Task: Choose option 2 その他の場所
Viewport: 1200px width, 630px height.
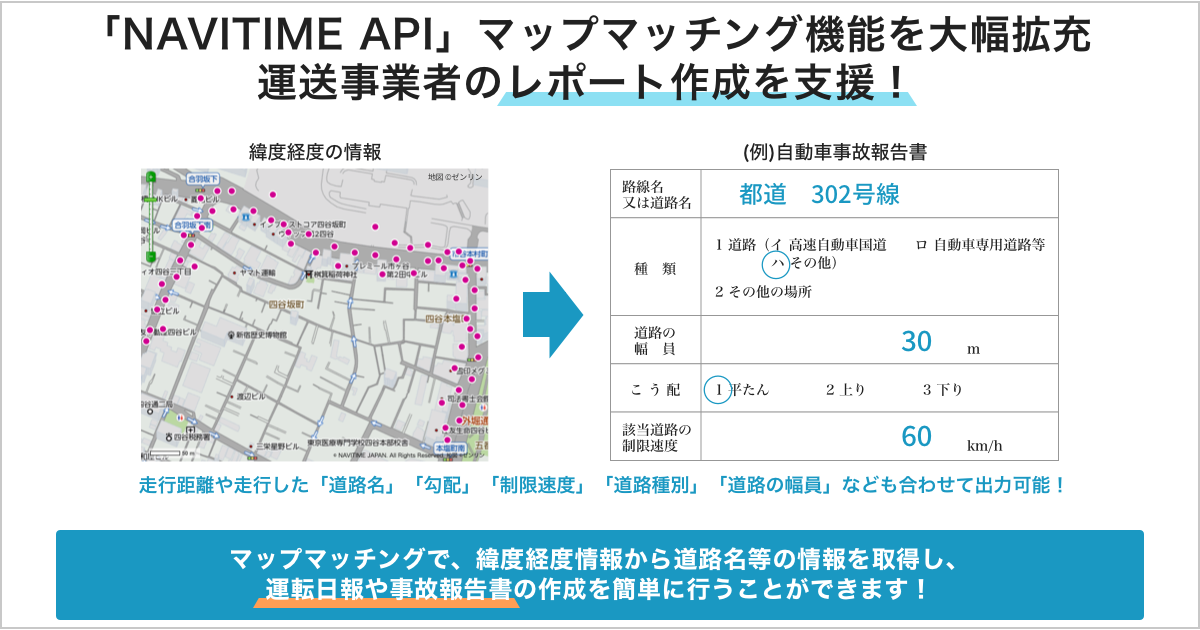Action: (763, 292)
